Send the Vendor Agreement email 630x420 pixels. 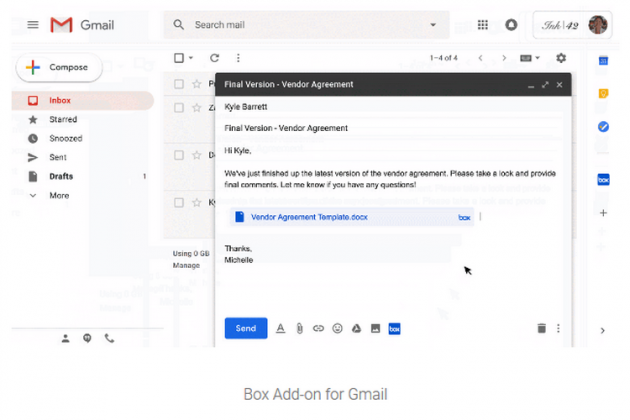tap(246, 328)
